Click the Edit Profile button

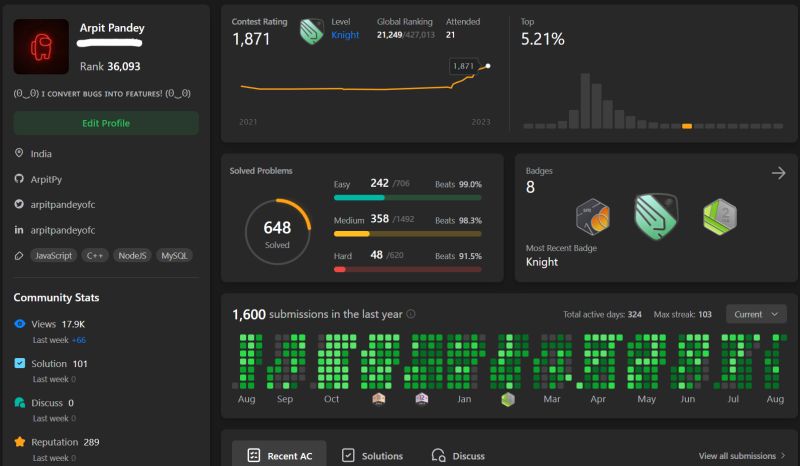pos(106,123)
